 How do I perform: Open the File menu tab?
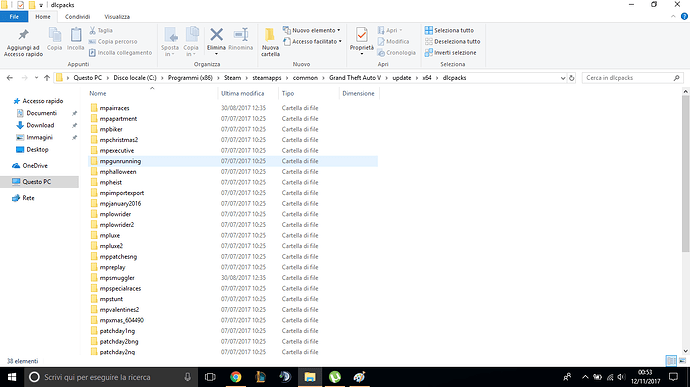click(14, 17)
